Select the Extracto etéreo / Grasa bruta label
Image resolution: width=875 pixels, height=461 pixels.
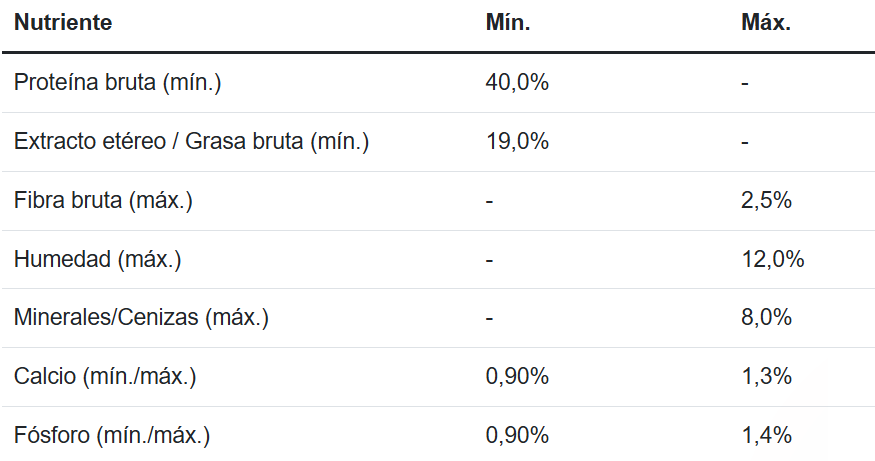191,142
